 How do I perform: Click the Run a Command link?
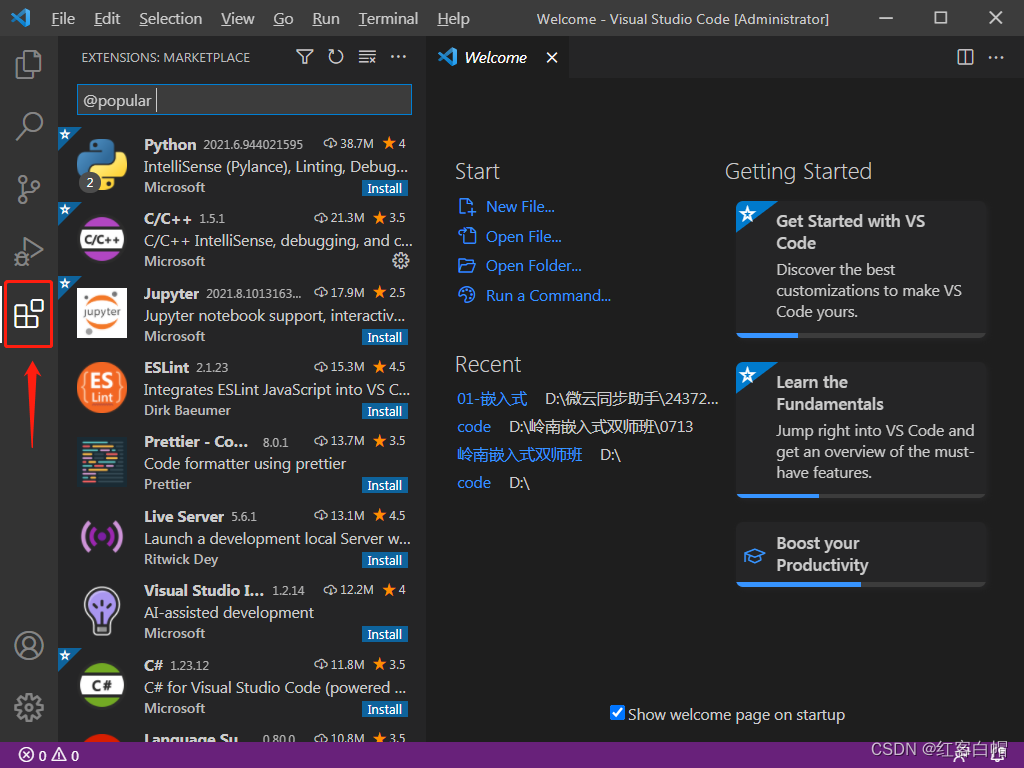(x=548, y=296)
